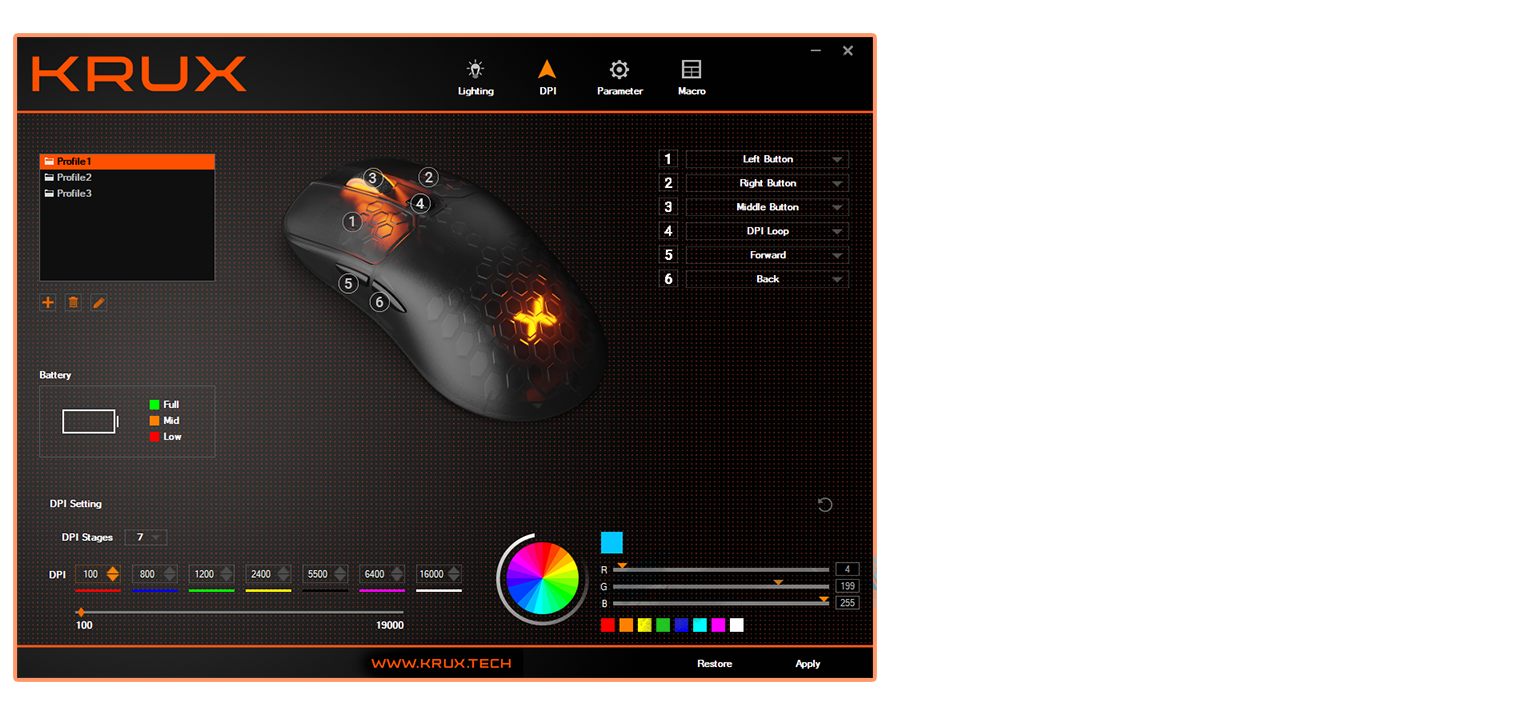Click the B color slider
The image size is (1536, 720).
pyautogui.click(x=721, y=603)
